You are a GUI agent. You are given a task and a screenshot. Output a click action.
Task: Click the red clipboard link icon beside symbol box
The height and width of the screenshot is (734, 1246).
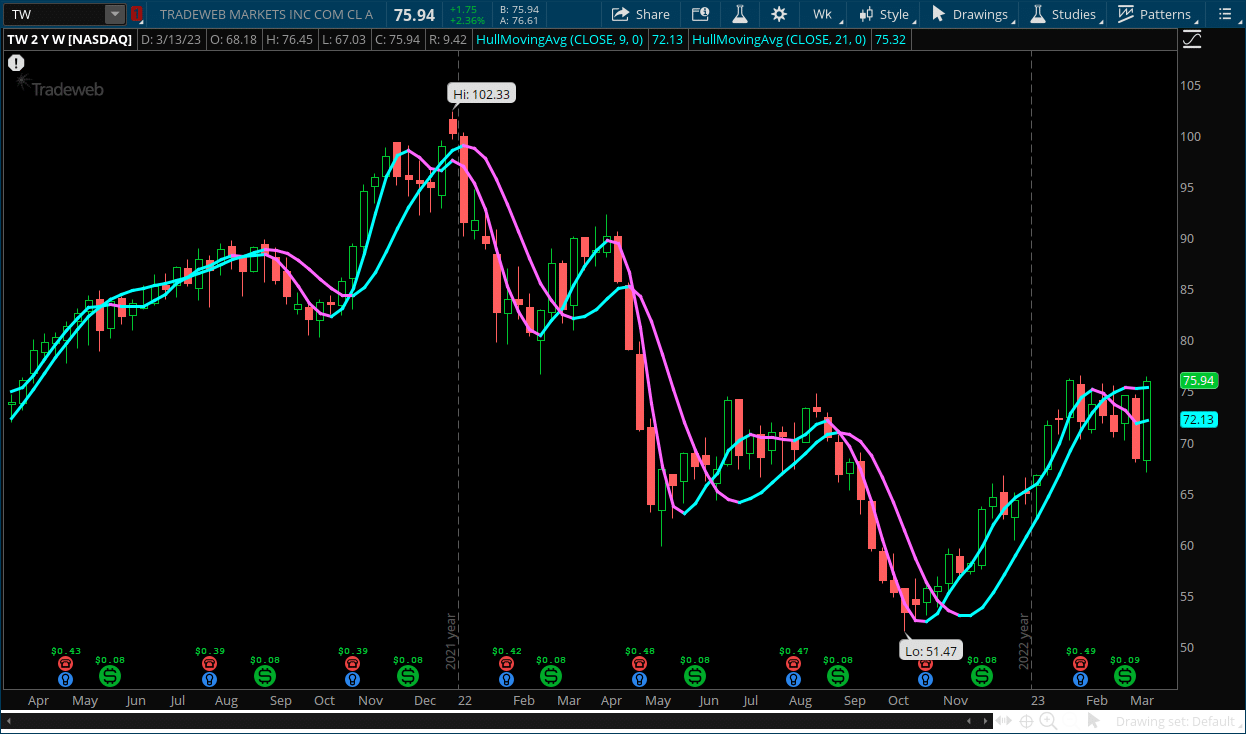tap(137, 14)
